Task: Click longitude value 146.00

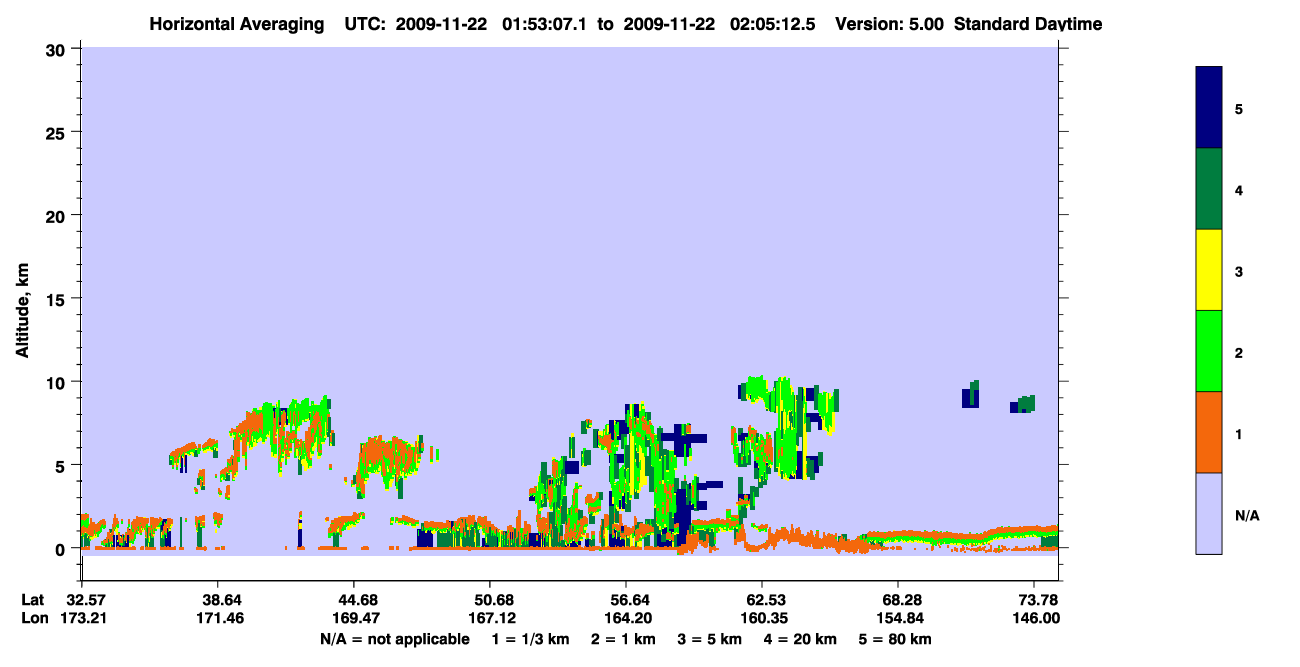Action: coord(1034,618)
